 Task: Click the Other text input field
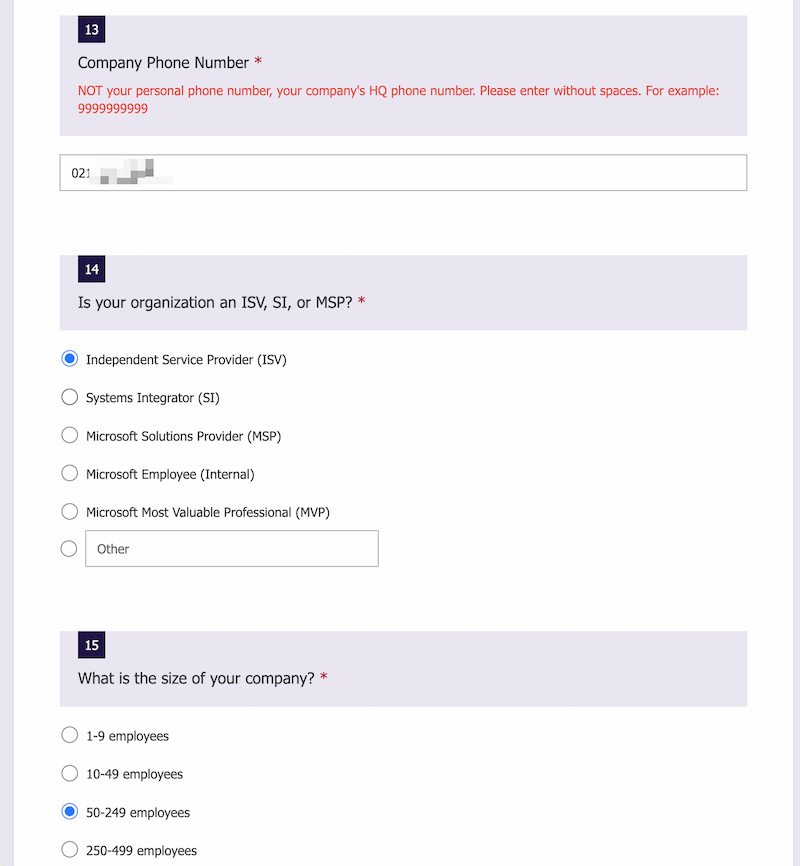[x=231, y=548]
